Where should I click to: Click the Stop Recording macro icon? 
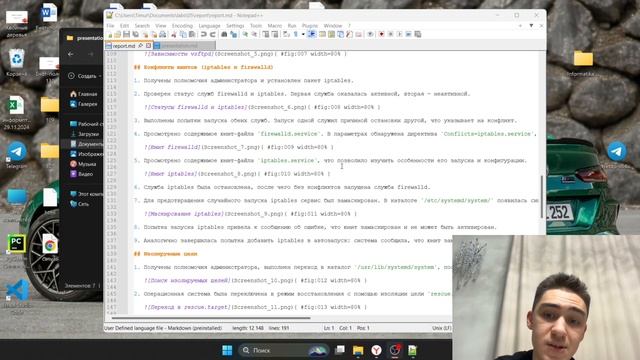pos(391,34)
